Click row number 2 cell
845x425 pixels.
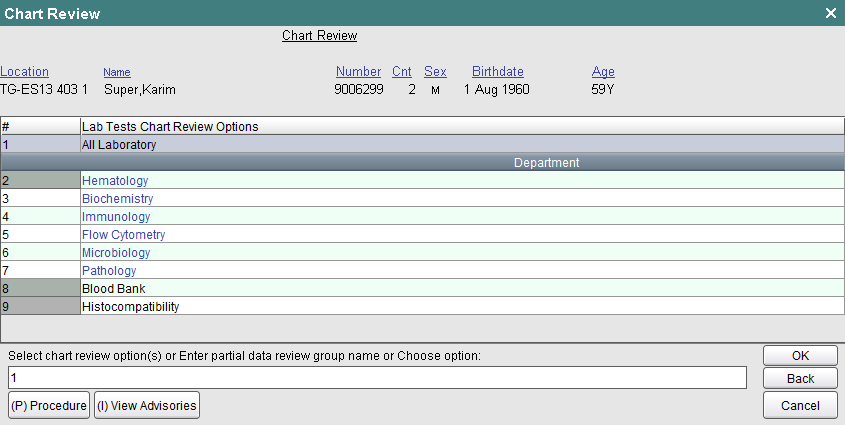coord(40,180)
